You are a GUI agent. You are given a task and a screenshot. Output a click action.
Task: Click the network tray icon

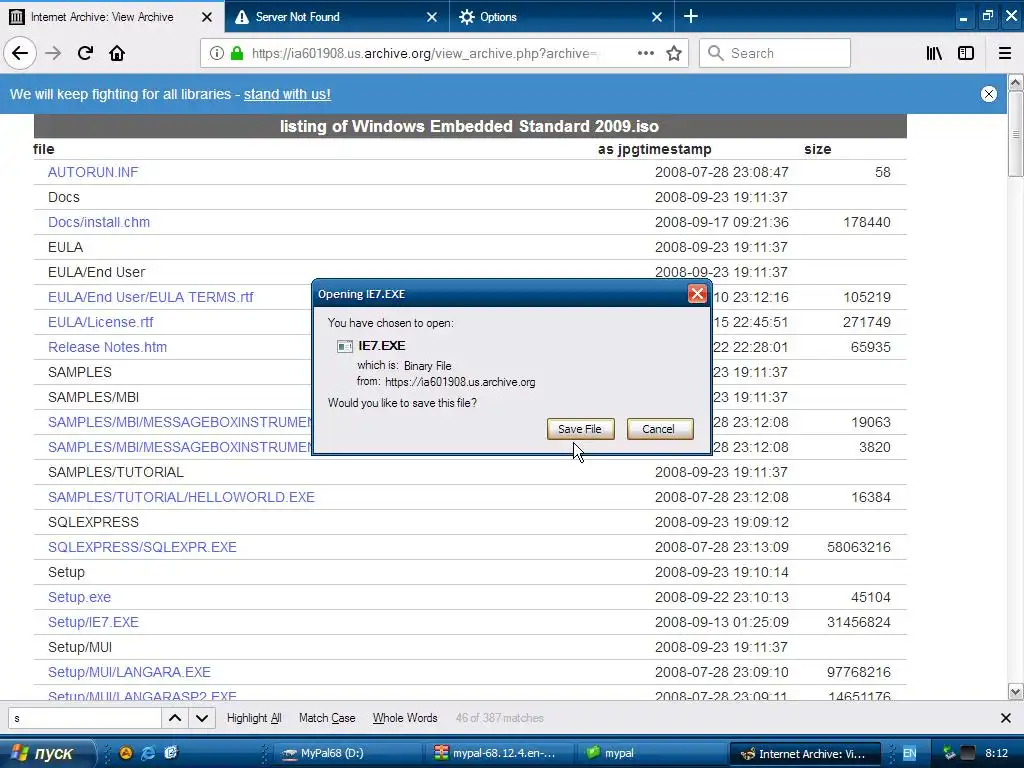pos(949,754)
